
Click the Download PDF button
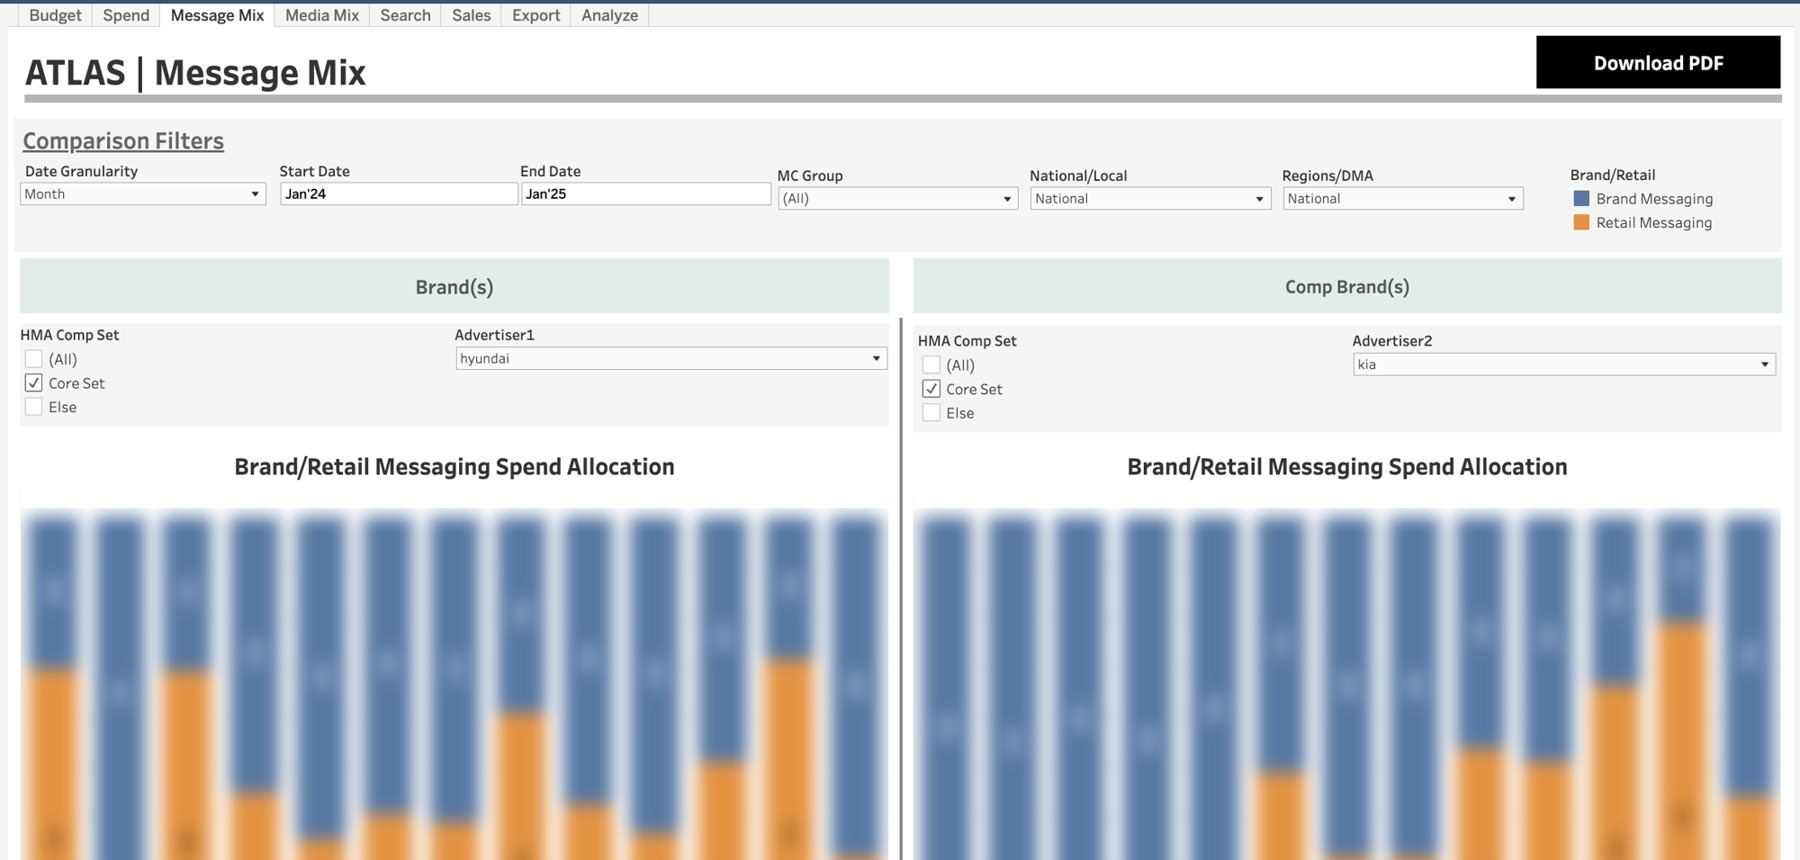click(x=1658, y=62)
